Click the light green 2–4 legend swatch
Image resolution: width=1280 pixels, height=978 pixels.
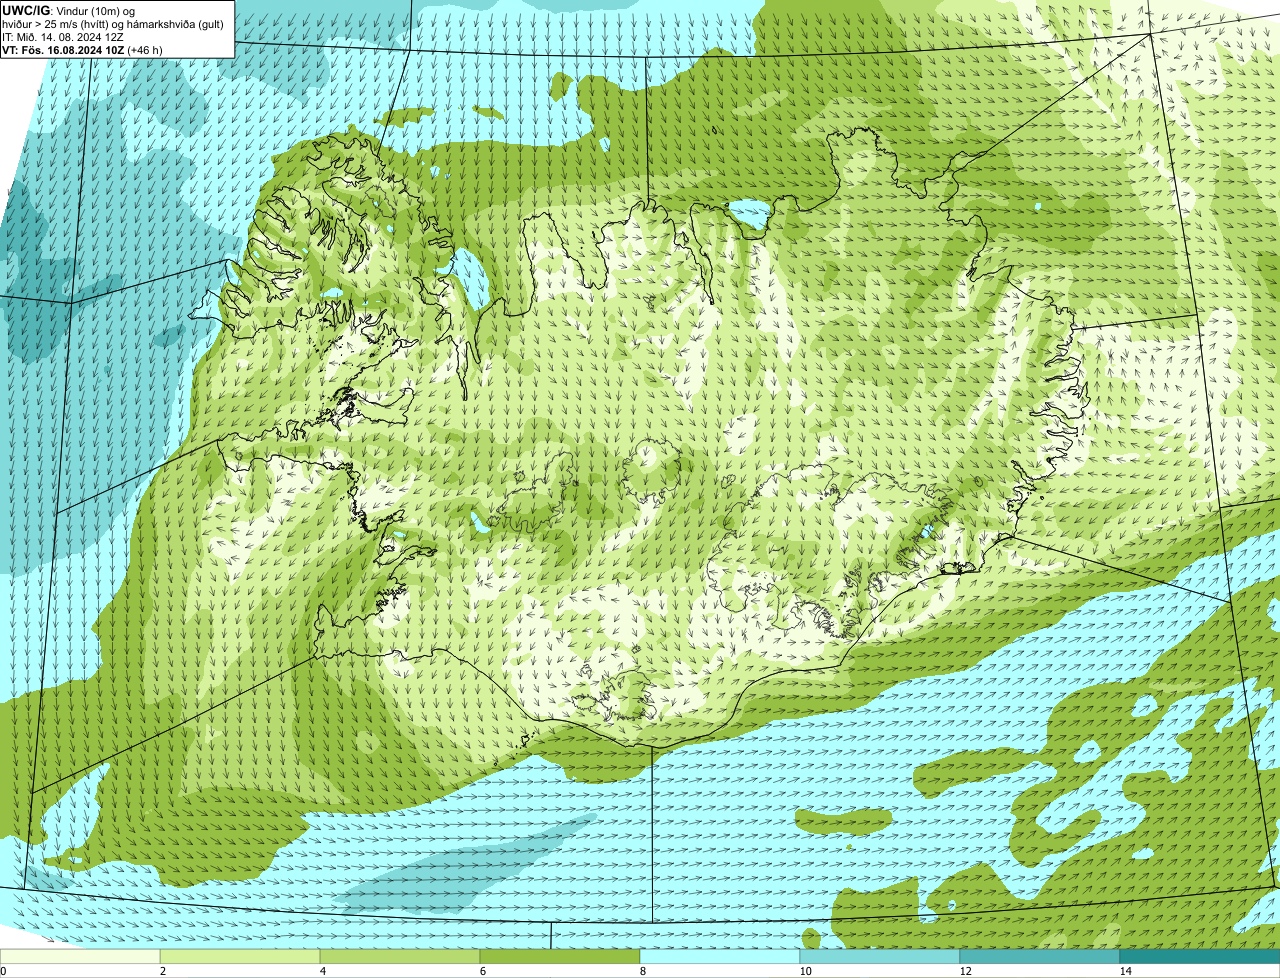240,956
